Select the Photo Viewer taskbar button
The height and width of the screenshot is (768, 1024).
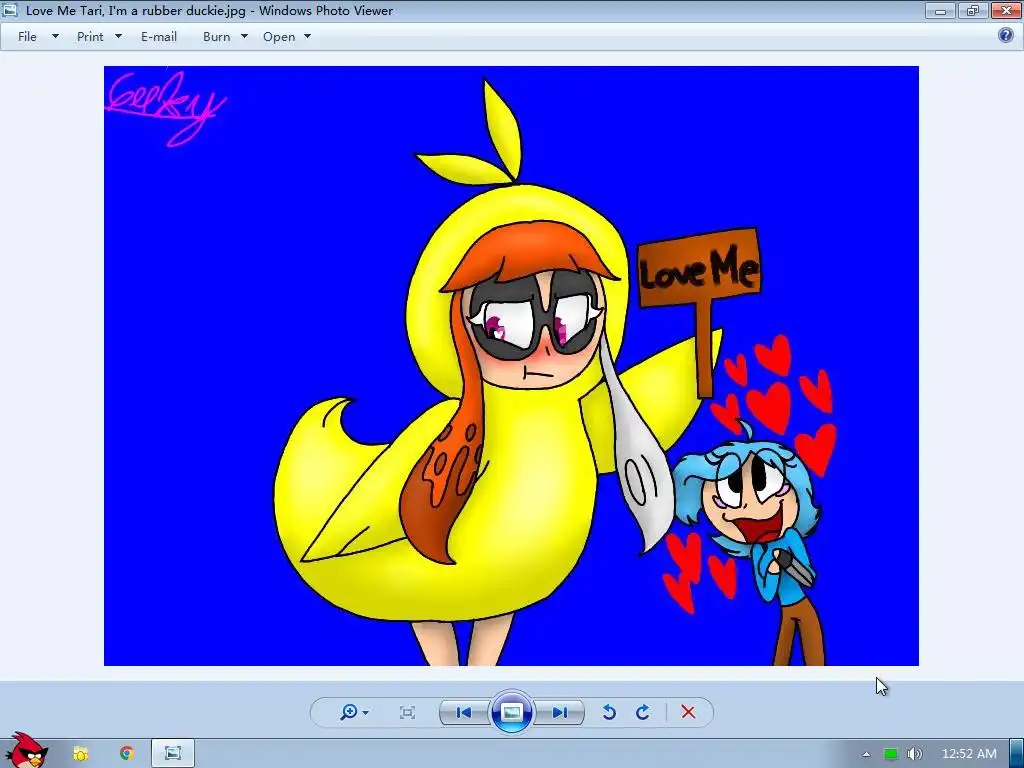click(x=173, y=754)
